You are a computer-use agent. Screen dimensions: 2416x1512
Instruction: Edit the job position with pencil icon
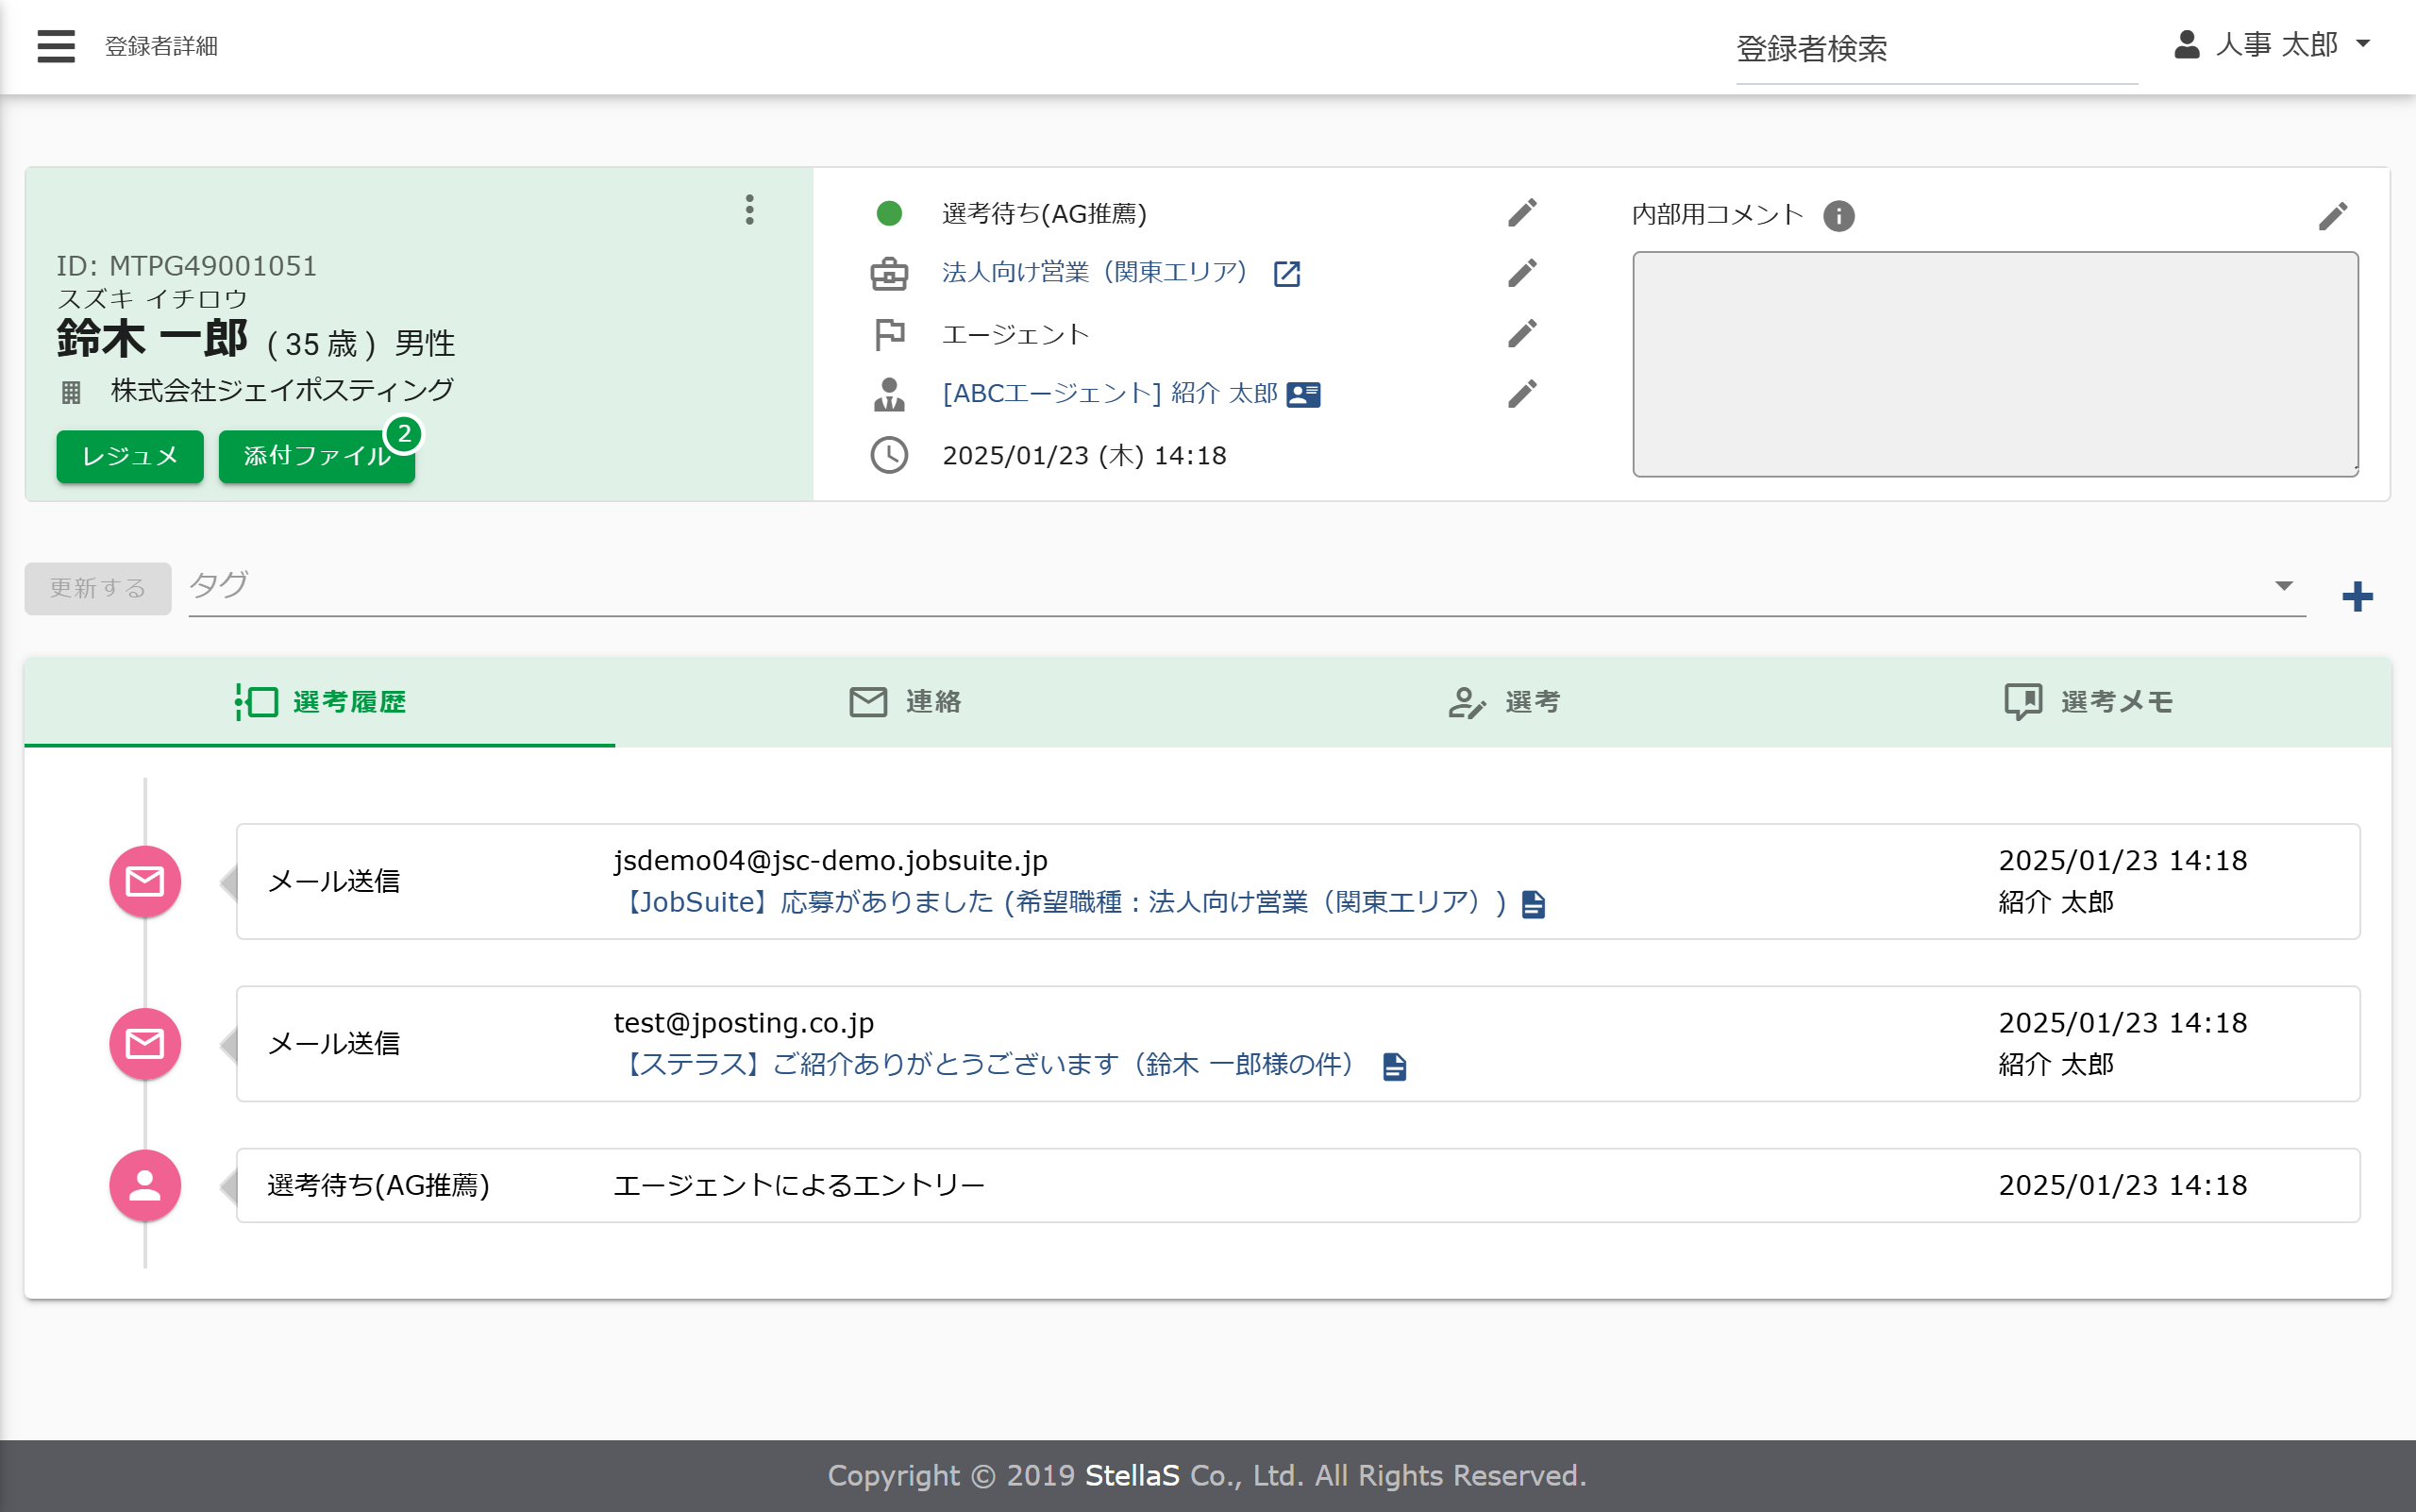(1522, 272)
